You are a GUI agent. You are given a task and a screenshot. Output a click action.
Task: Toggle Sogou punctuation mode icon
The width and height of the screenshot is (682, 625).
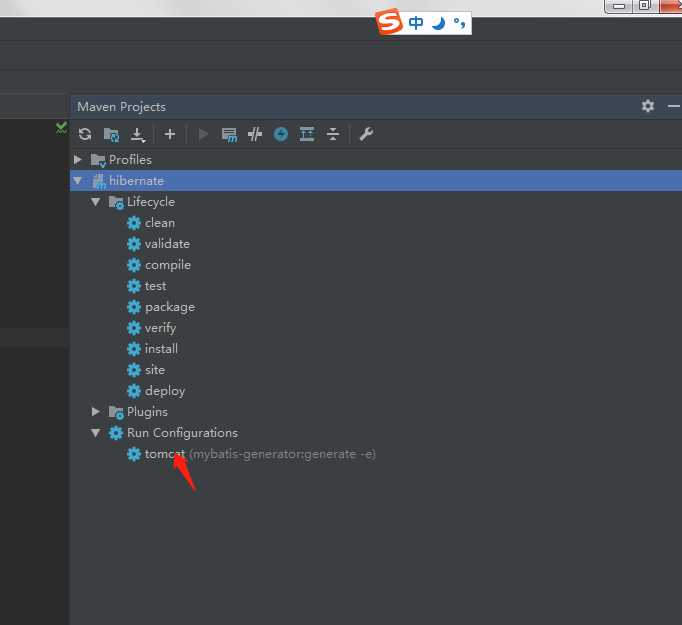[x=459, y=23]
